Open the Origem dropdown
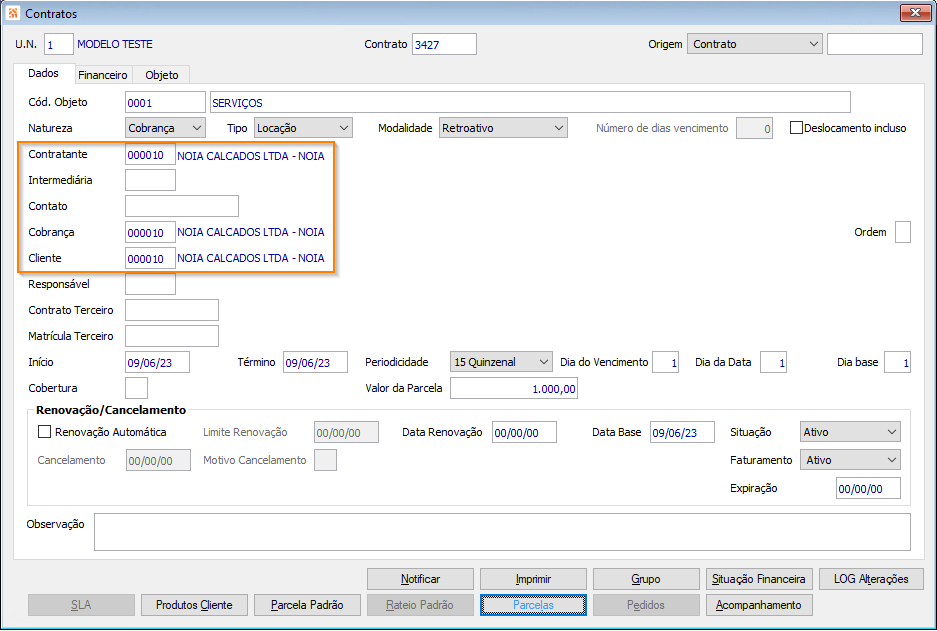Image resolution: width=937 pixels, height=631 pixels. 755,44
